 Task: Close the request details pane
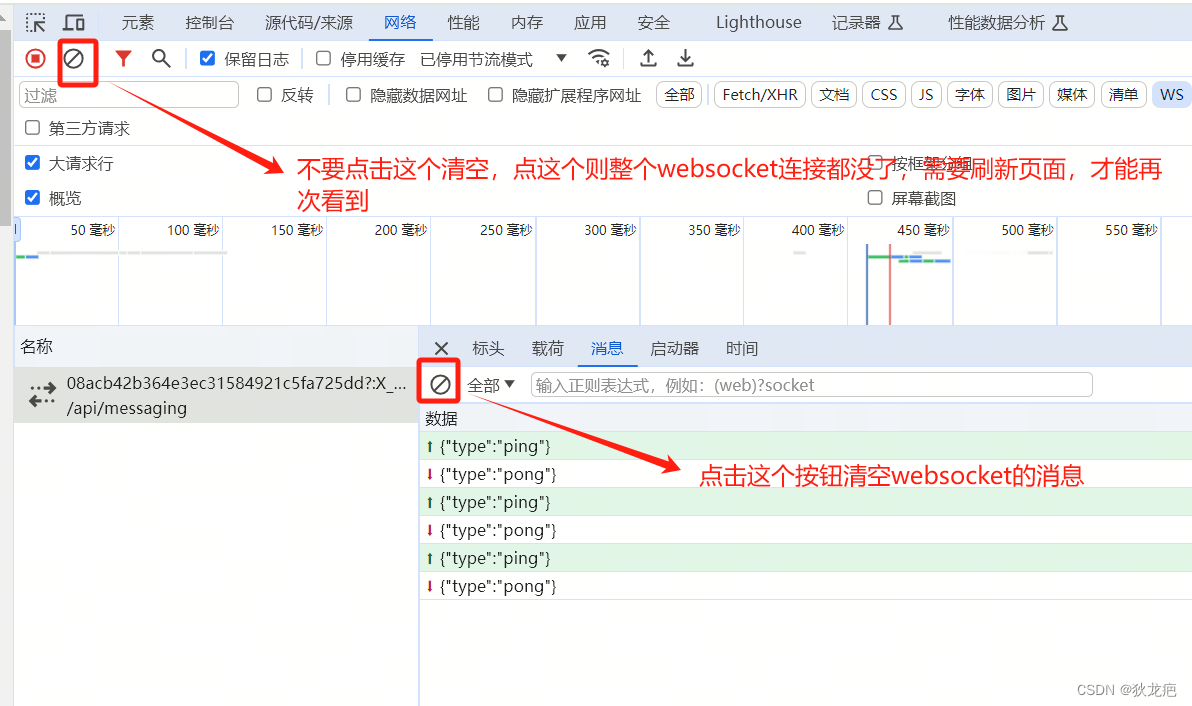tap(441, 349)
